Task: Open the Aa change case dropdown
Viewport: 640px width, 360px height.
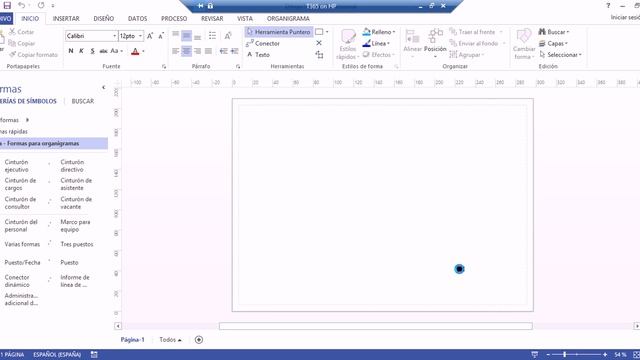Action: 117,51
